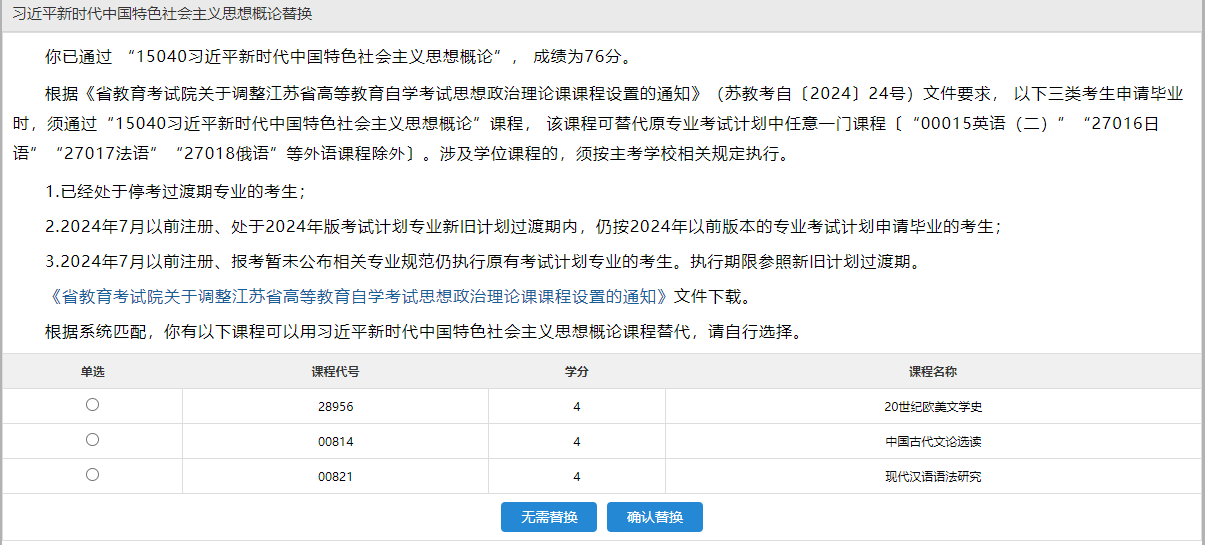The image size is (1205, 545).
Task: Click the sentence 根据系统匹配
Action: click(423, 332)
